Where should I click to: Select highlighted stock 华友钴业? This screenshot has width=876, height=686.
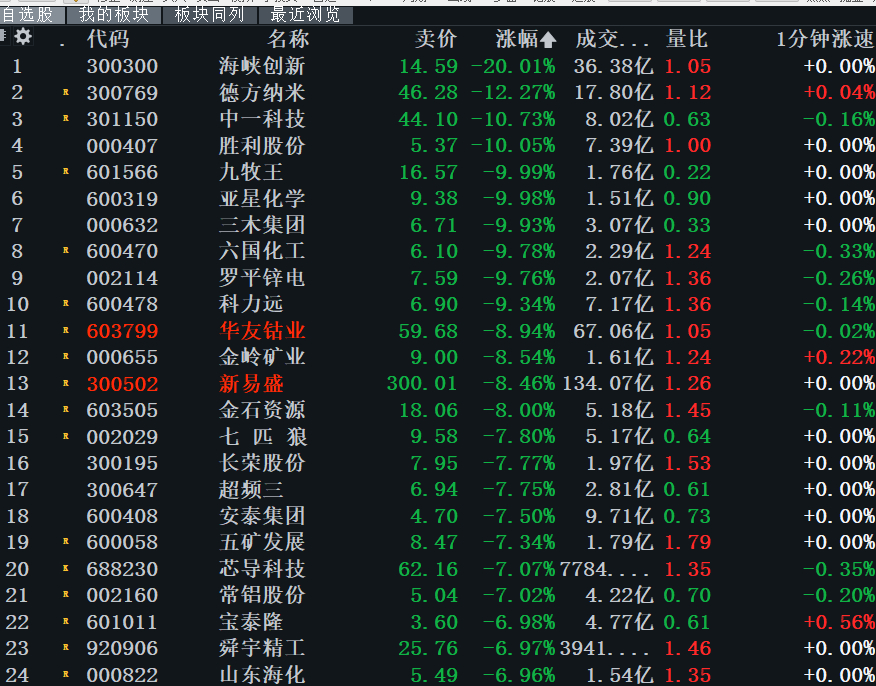click(x=438, y=330)
